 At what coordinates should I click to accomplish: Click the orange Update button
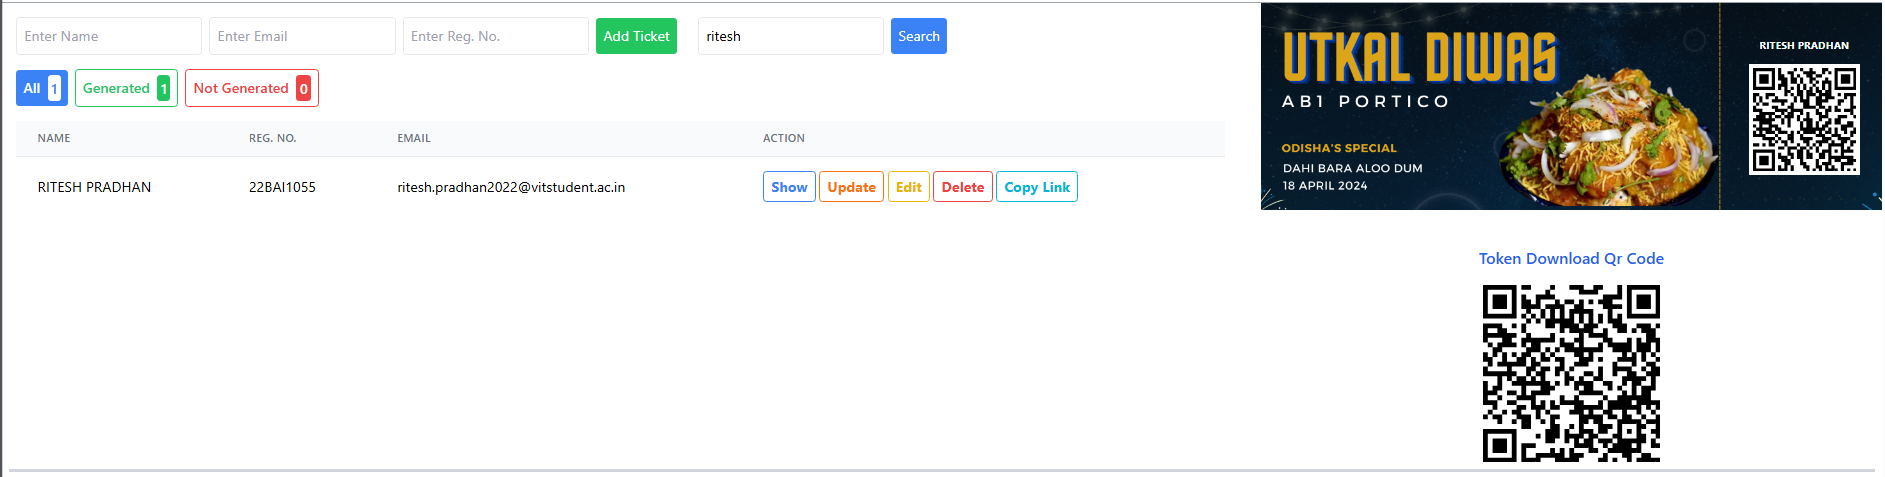[851, 187]
